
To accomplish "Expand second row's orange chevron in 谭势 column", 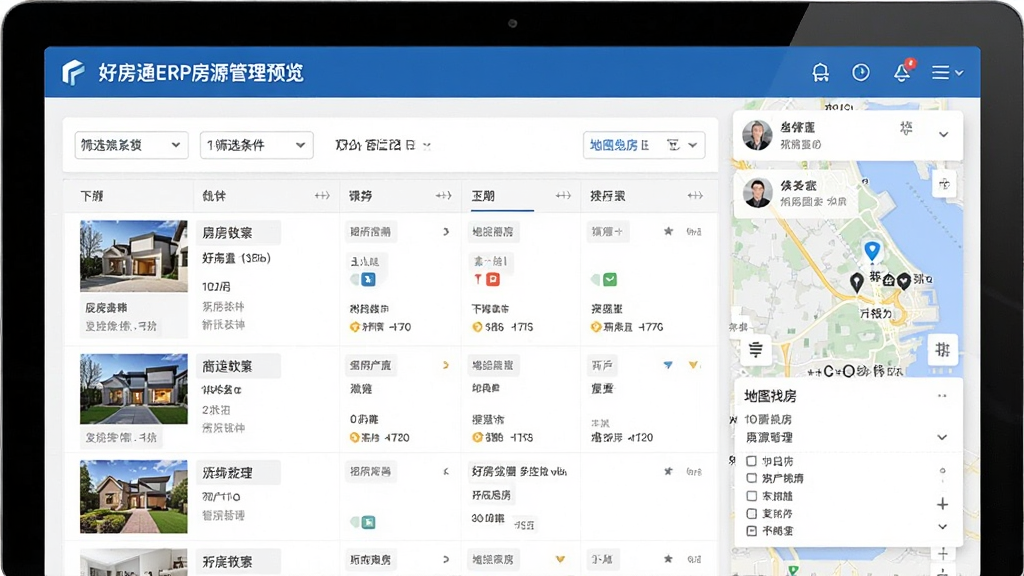I will [446, 365].
